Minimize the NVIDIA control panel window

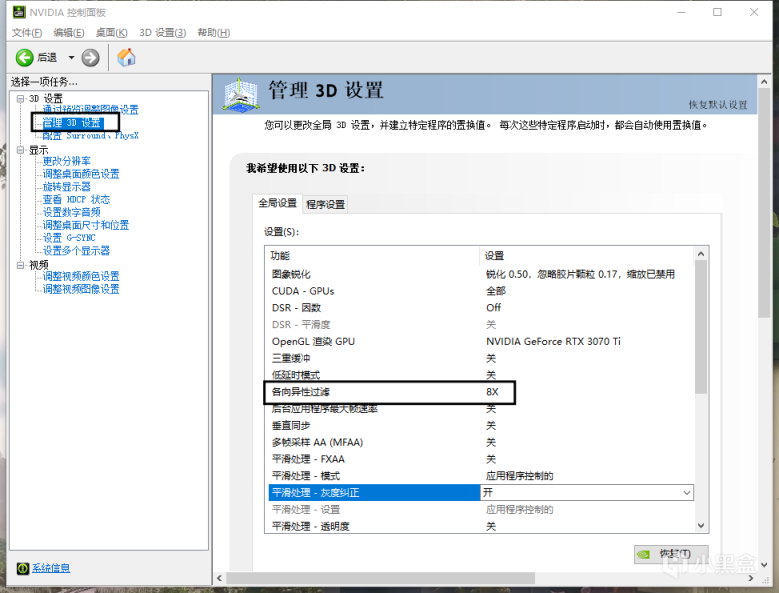(681, 12)
